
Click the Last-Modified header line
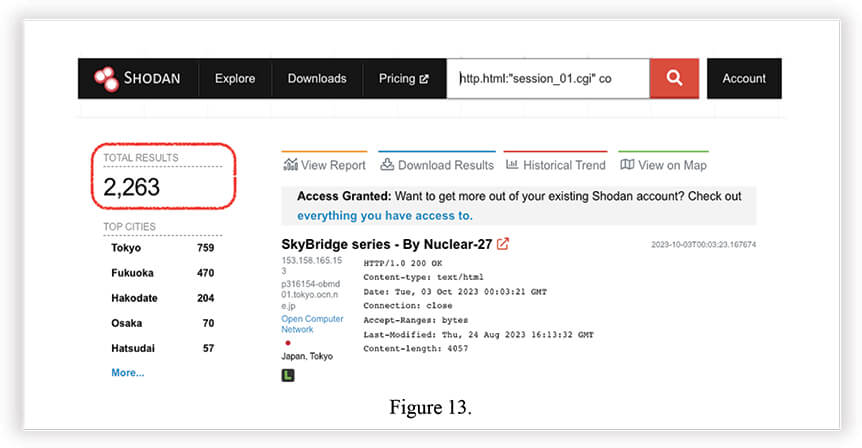click(478, 334)
